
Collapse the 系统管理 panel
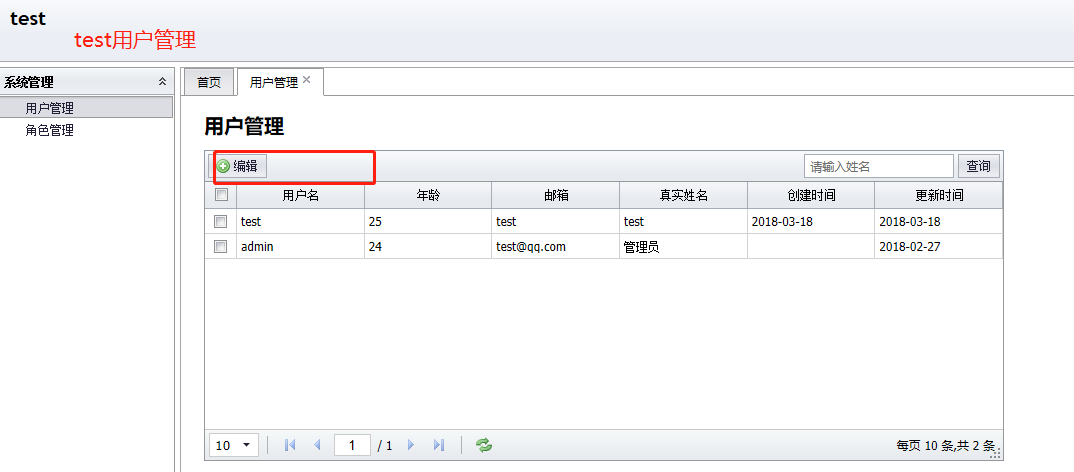(x=162, y=82)
